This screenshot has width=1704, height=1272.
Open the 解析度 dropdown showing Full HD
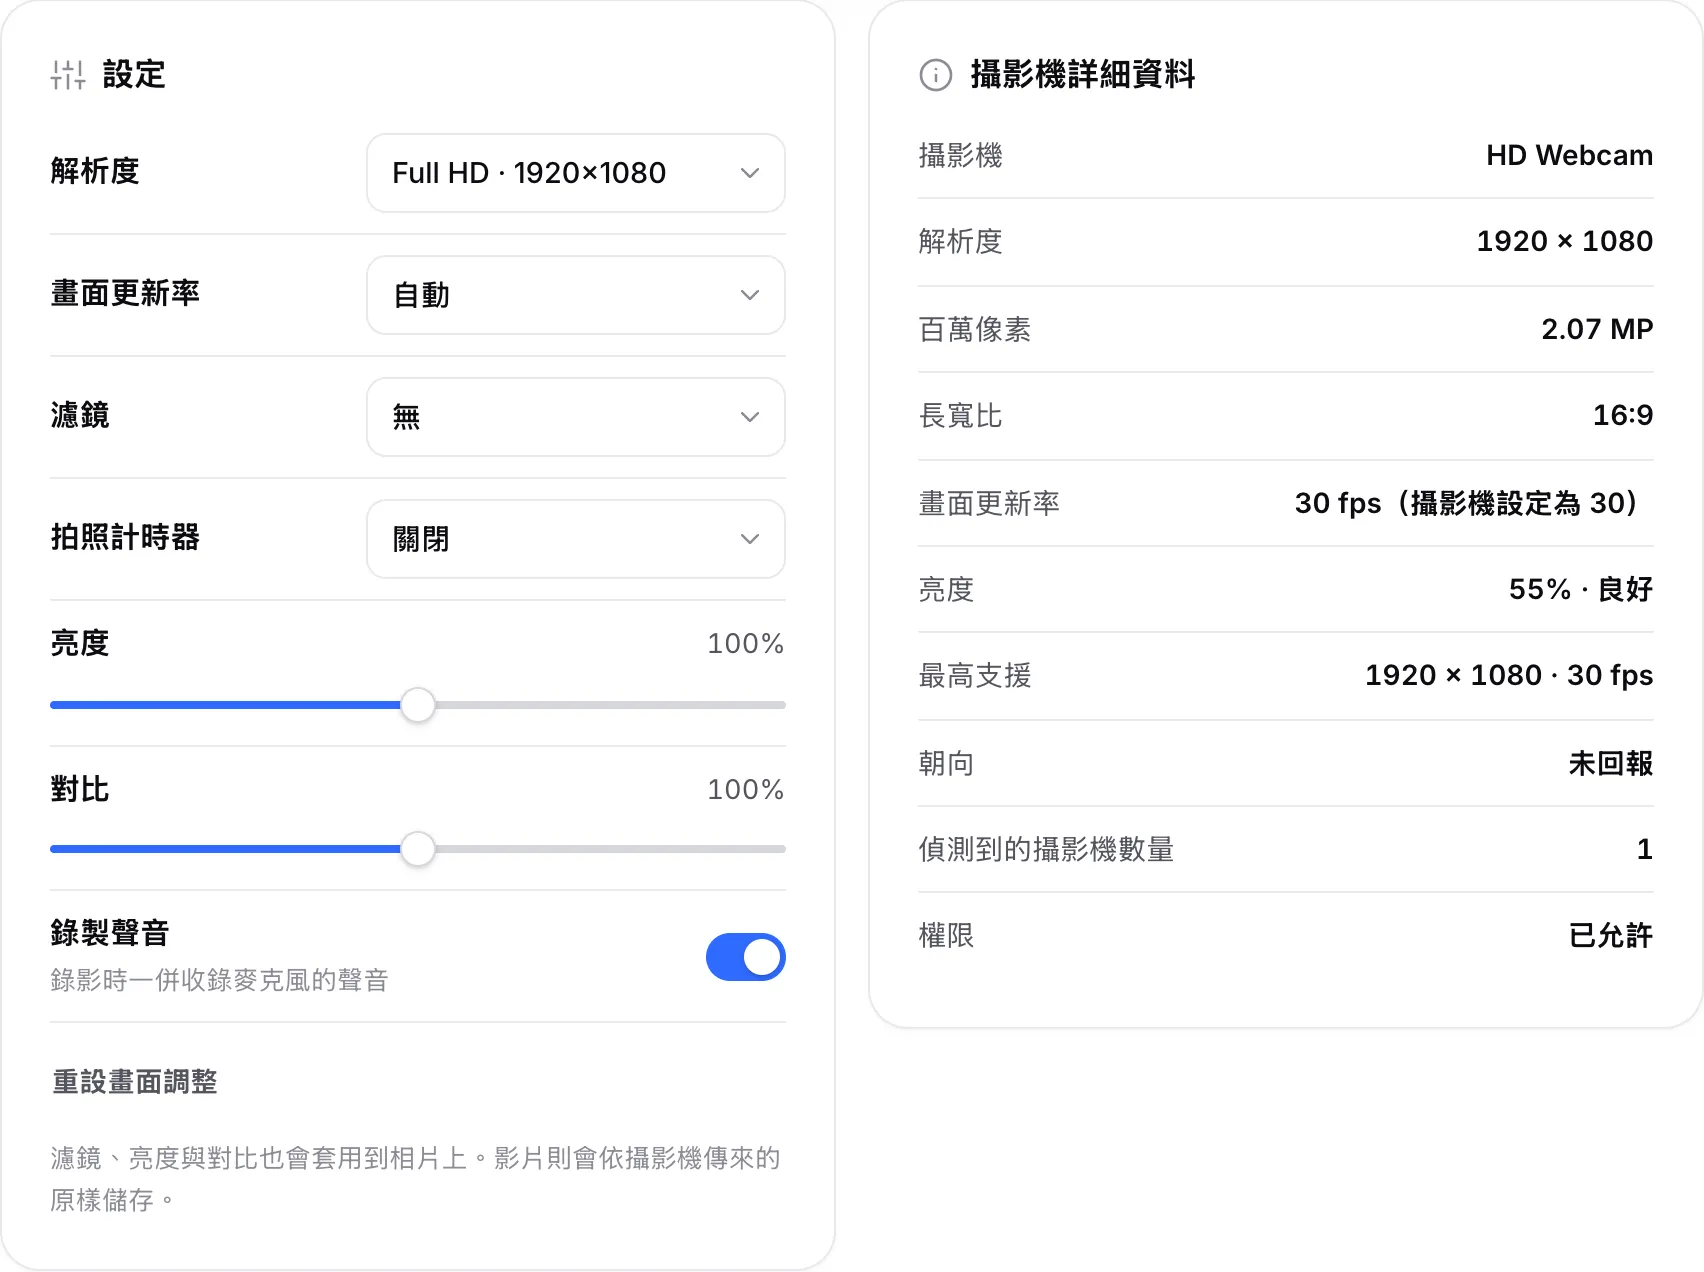point(576,173)
